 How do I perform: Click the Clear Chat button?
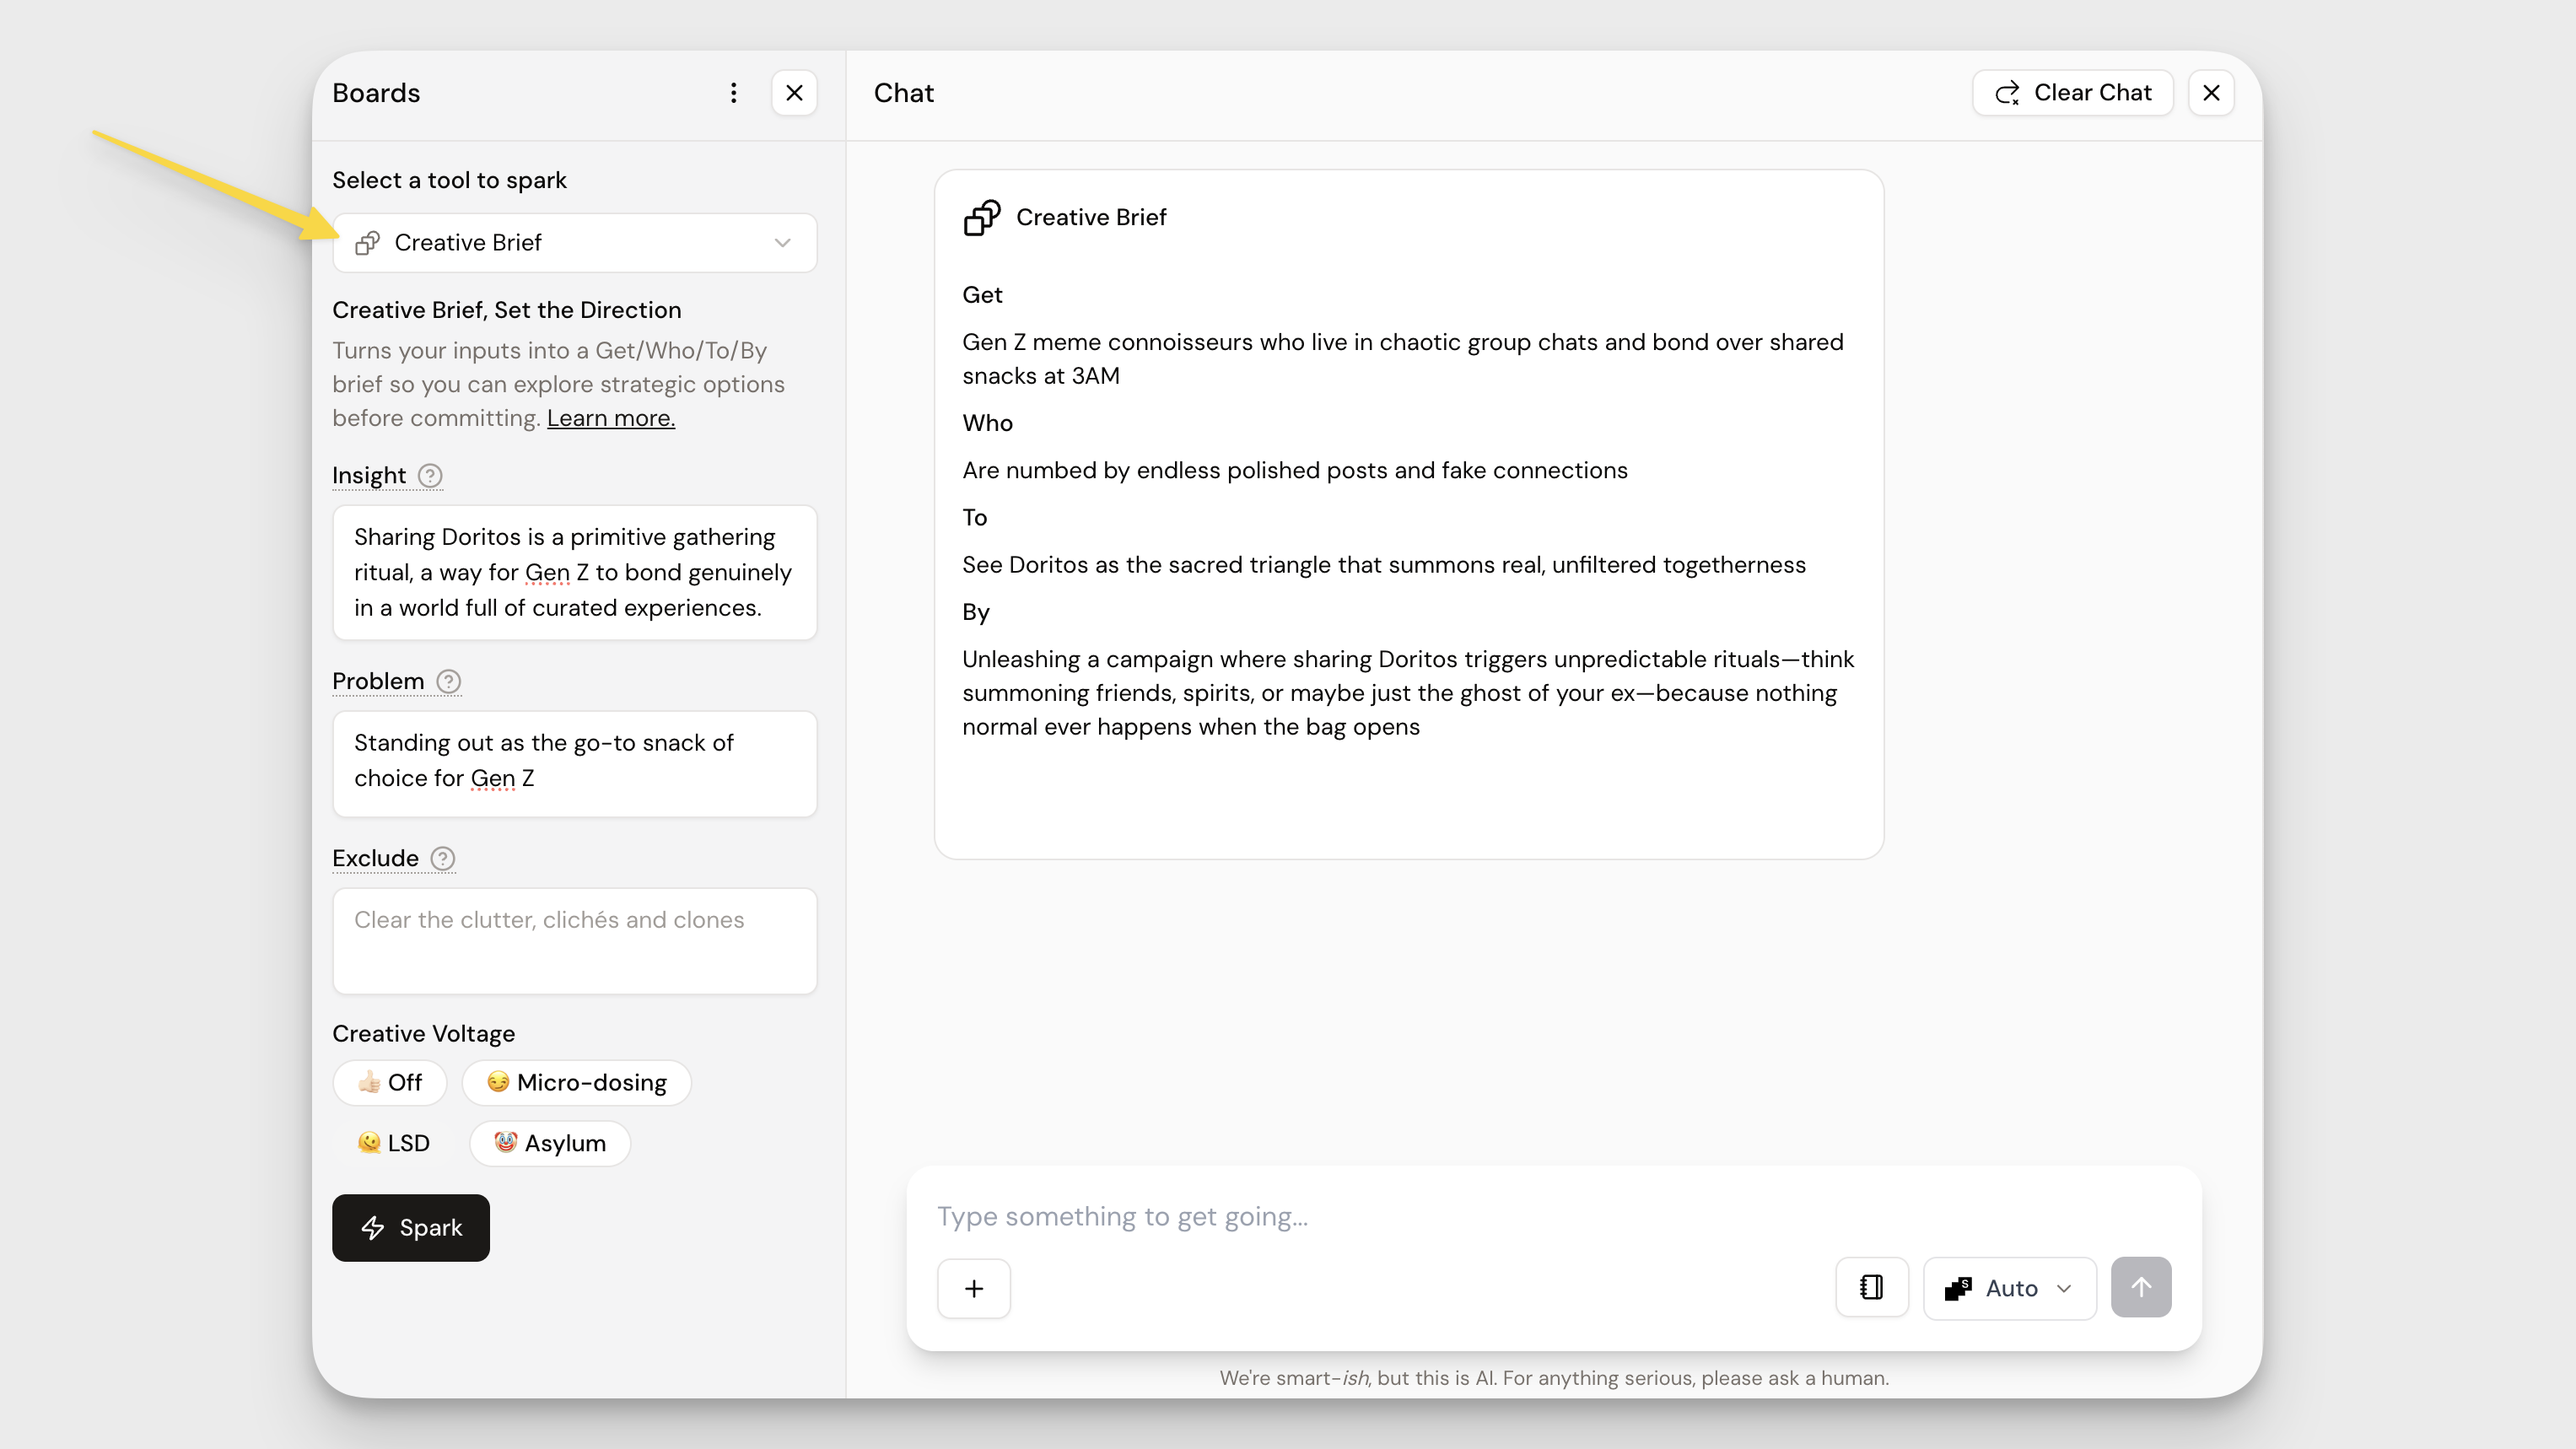click(x=2072, y=93)
